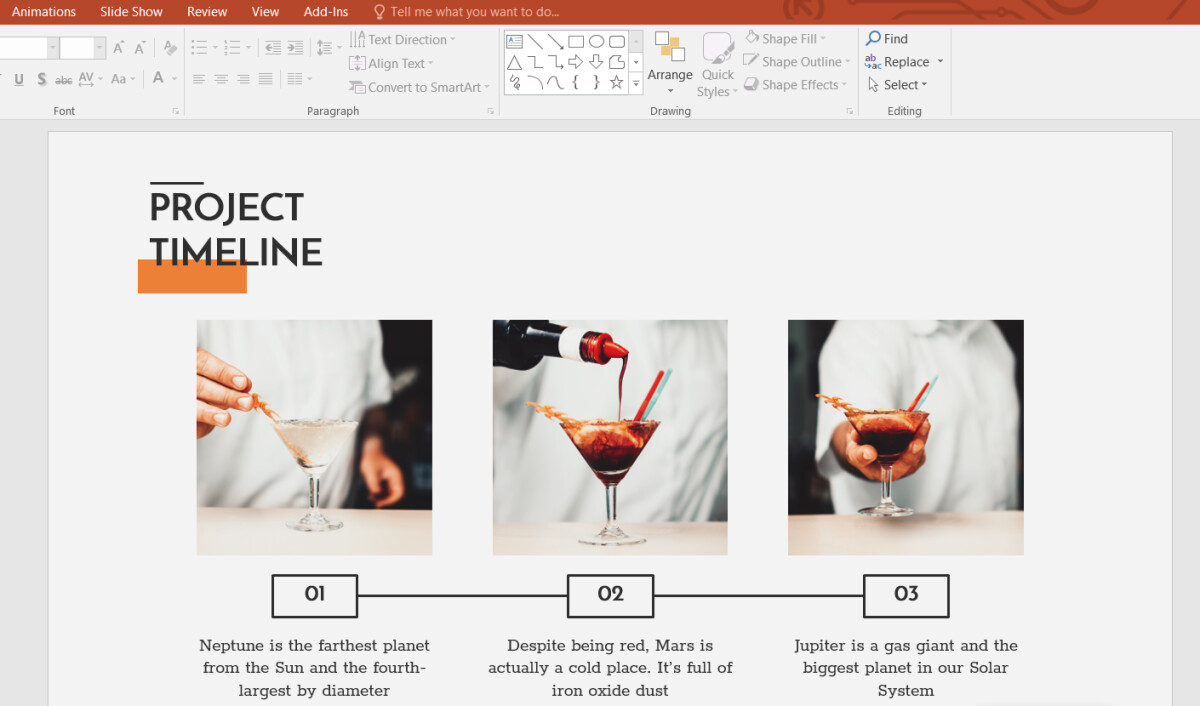The height and width of the screenshot is (706, 1200).
Task: Expand the shapes gallery
Action: point(636,82)
